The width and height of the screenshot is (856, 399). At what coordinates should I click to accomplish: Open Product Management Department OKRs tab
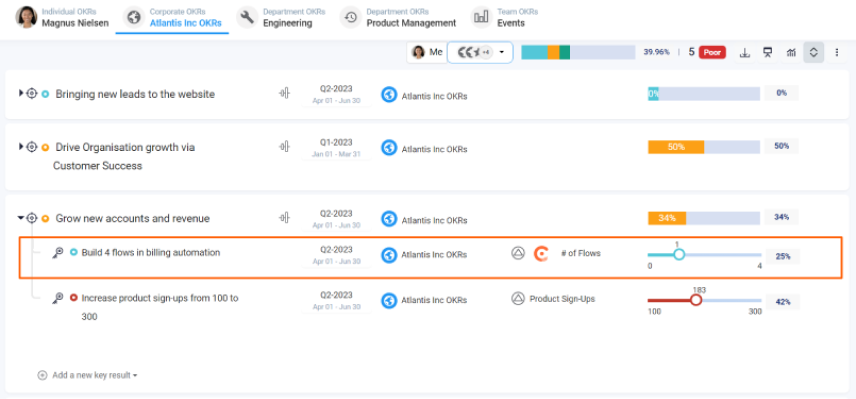click(399, 18)
